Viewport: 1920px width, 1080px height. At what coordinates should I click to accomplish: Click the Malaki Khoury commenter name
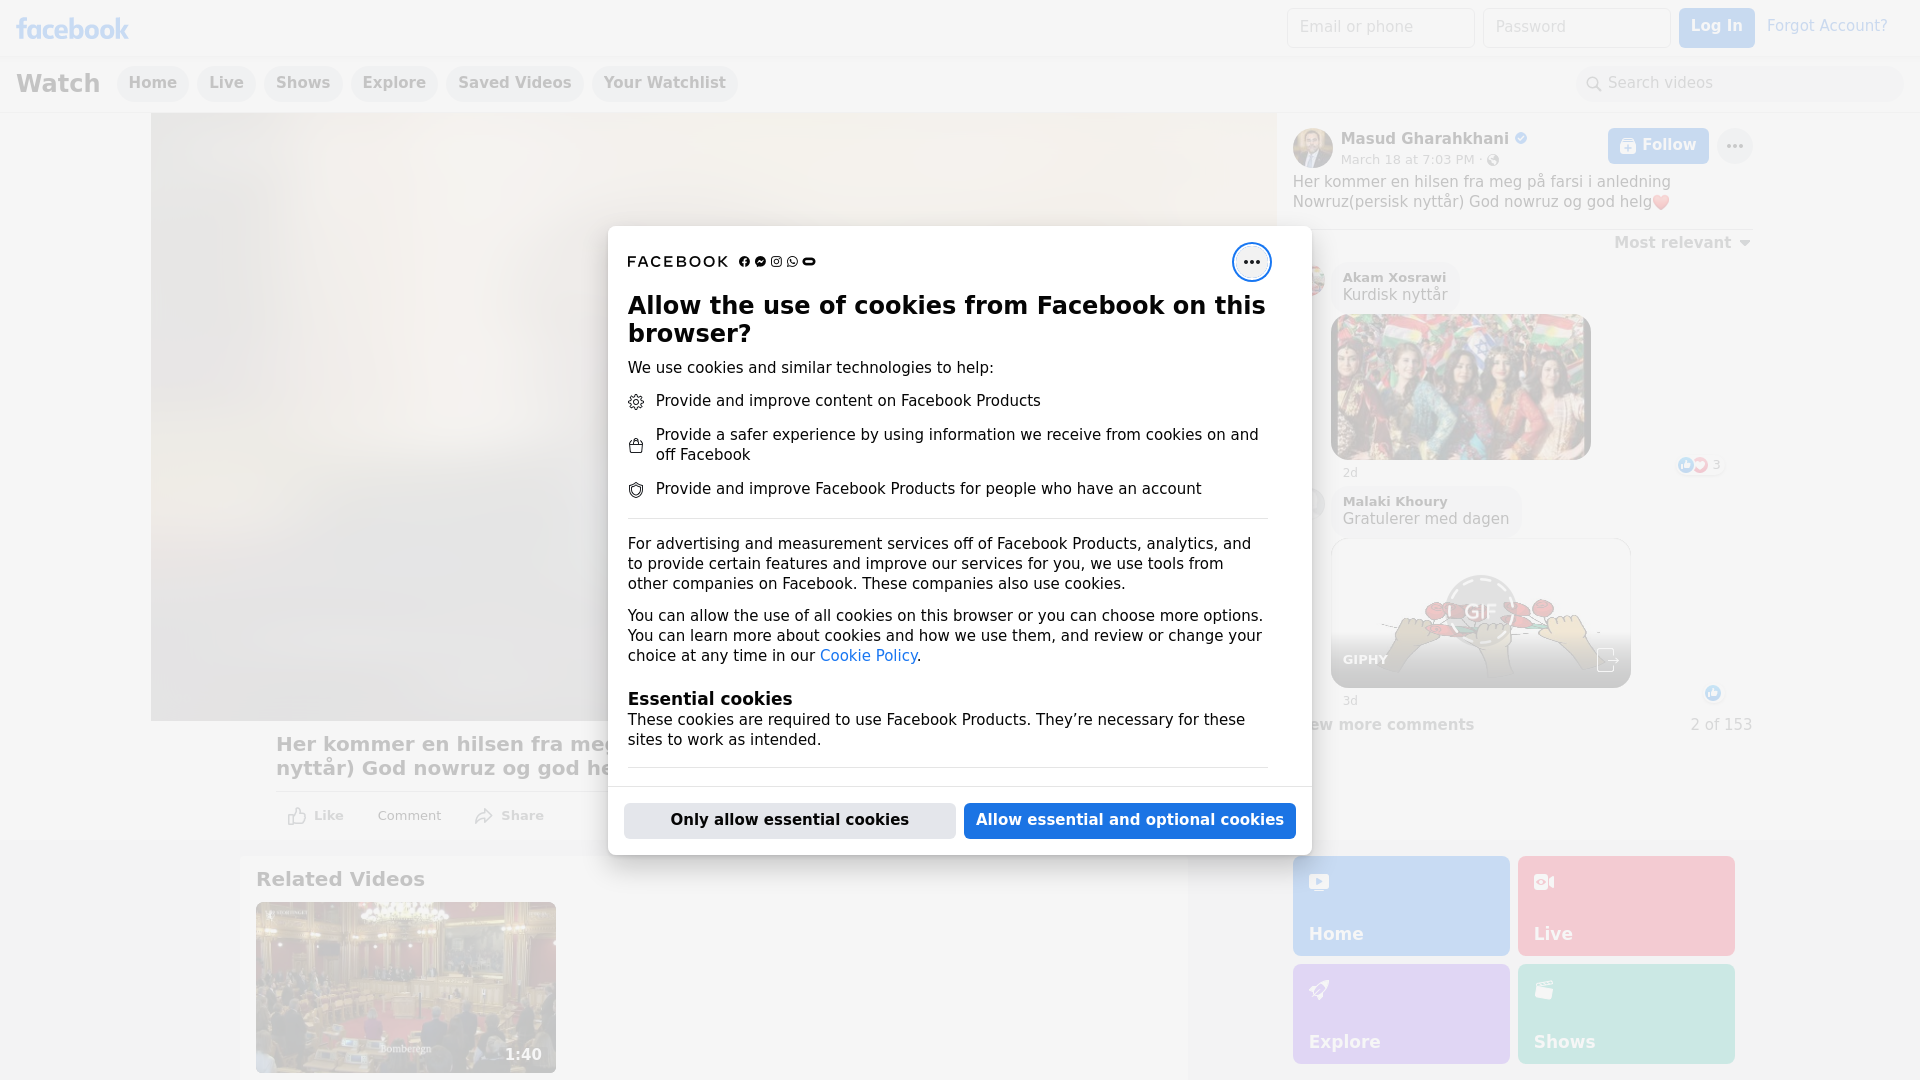click(1395, 502)
